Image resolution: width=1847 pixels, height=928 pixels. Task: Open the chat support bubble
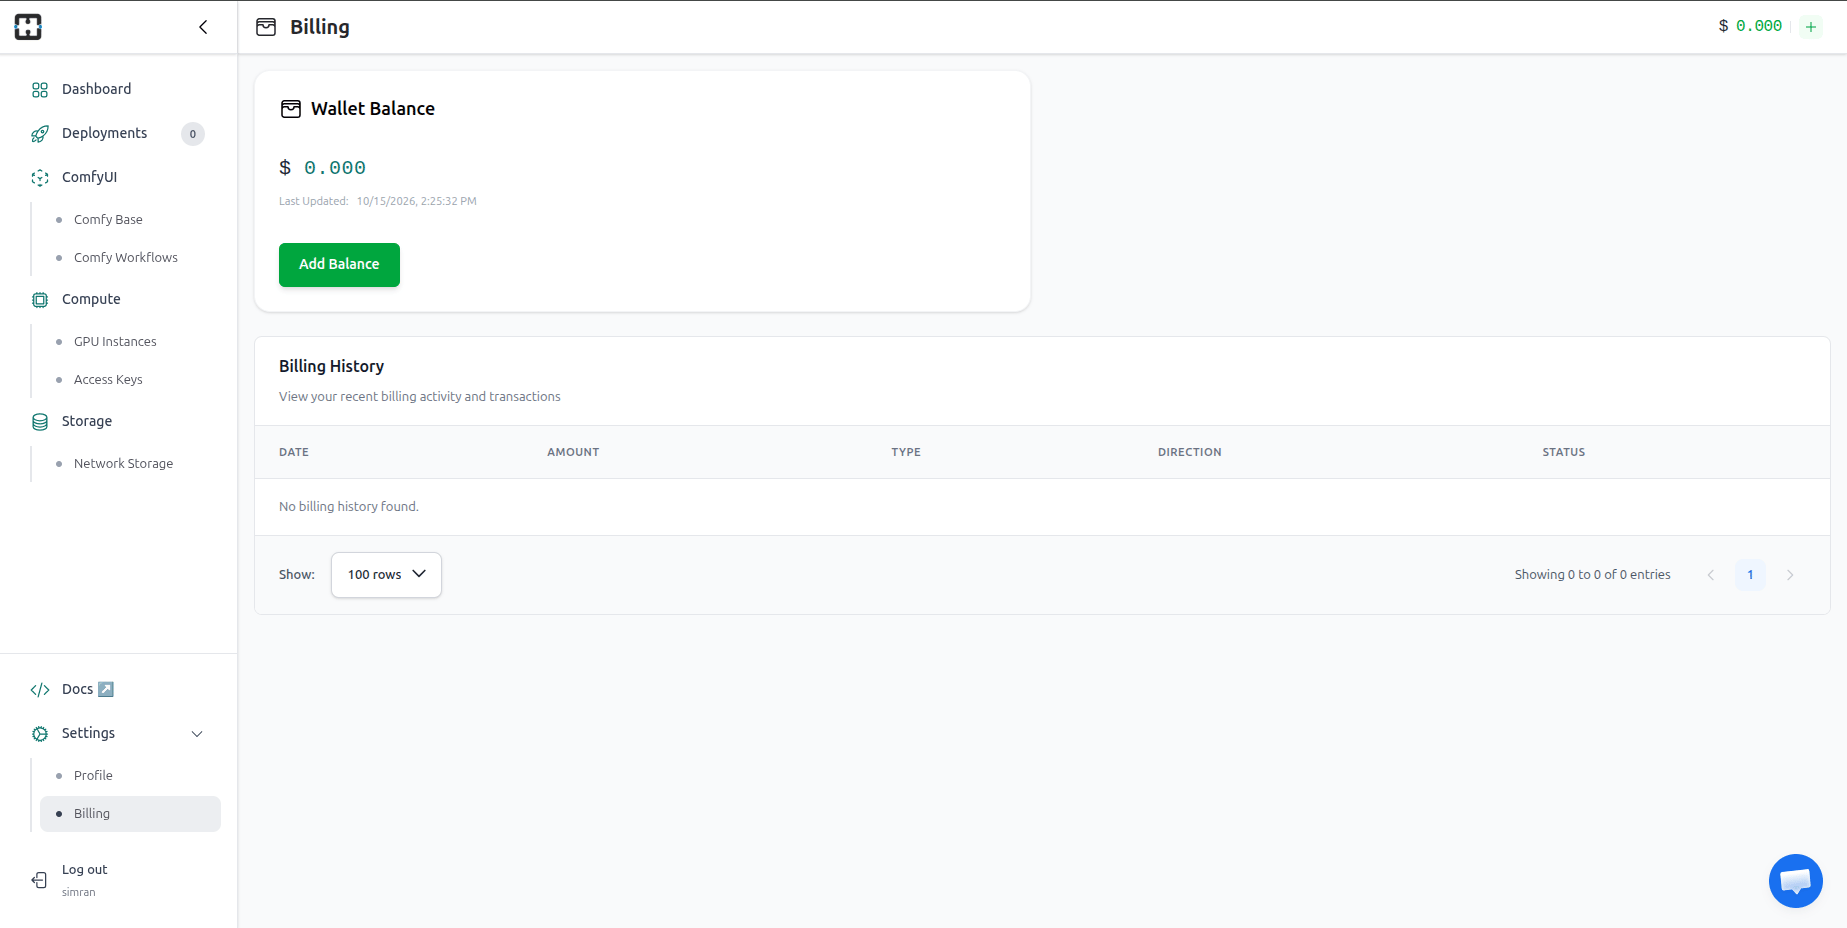(x=1796, y=881)
